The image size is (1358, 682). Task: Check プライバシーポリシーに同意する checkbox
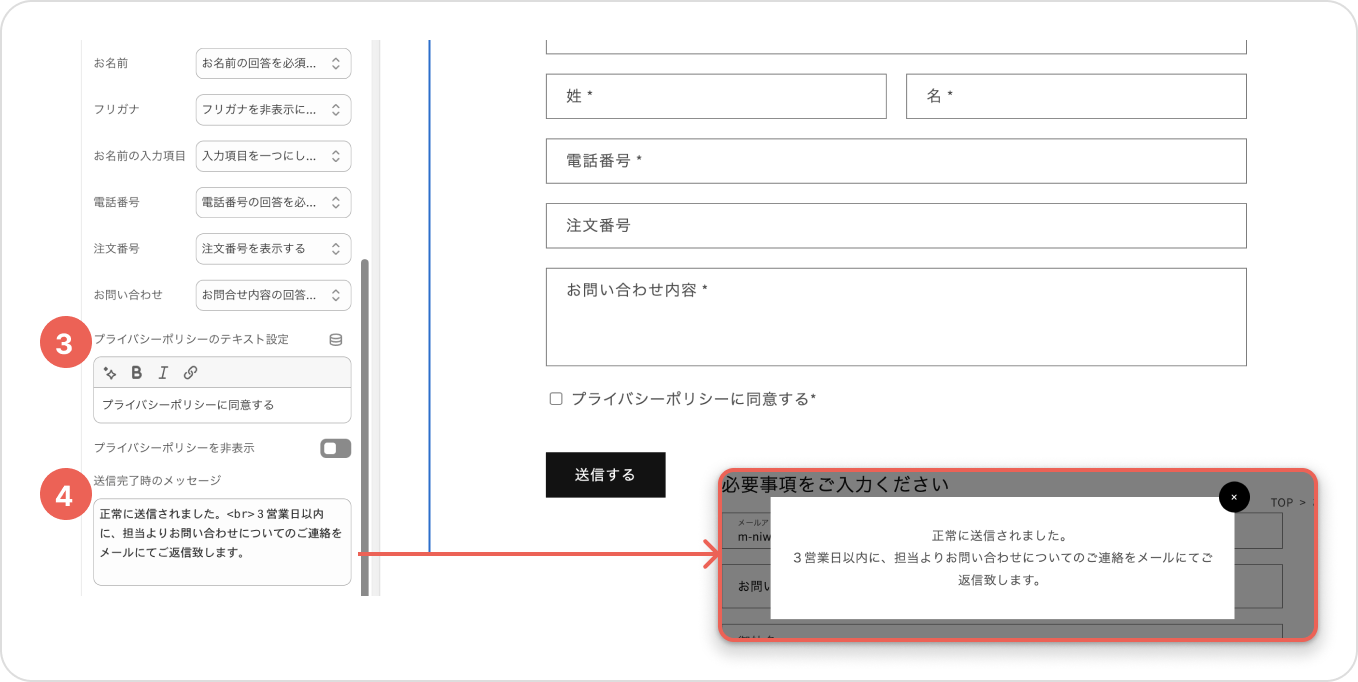click(556, 399)
